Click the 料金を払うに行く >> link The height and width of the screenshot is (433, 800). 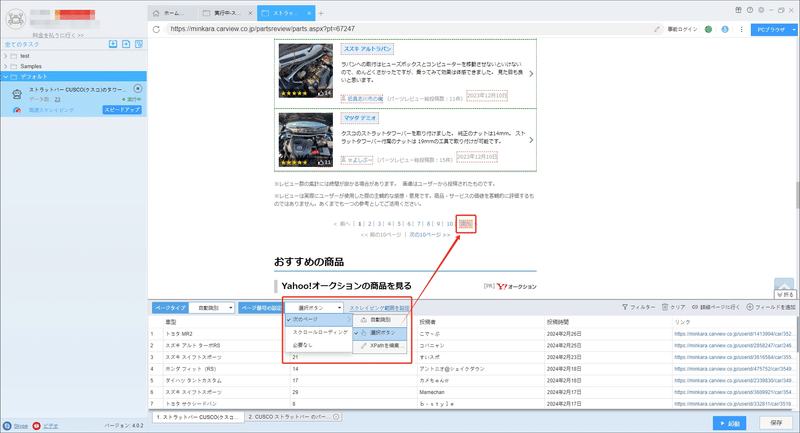(58, 35)
